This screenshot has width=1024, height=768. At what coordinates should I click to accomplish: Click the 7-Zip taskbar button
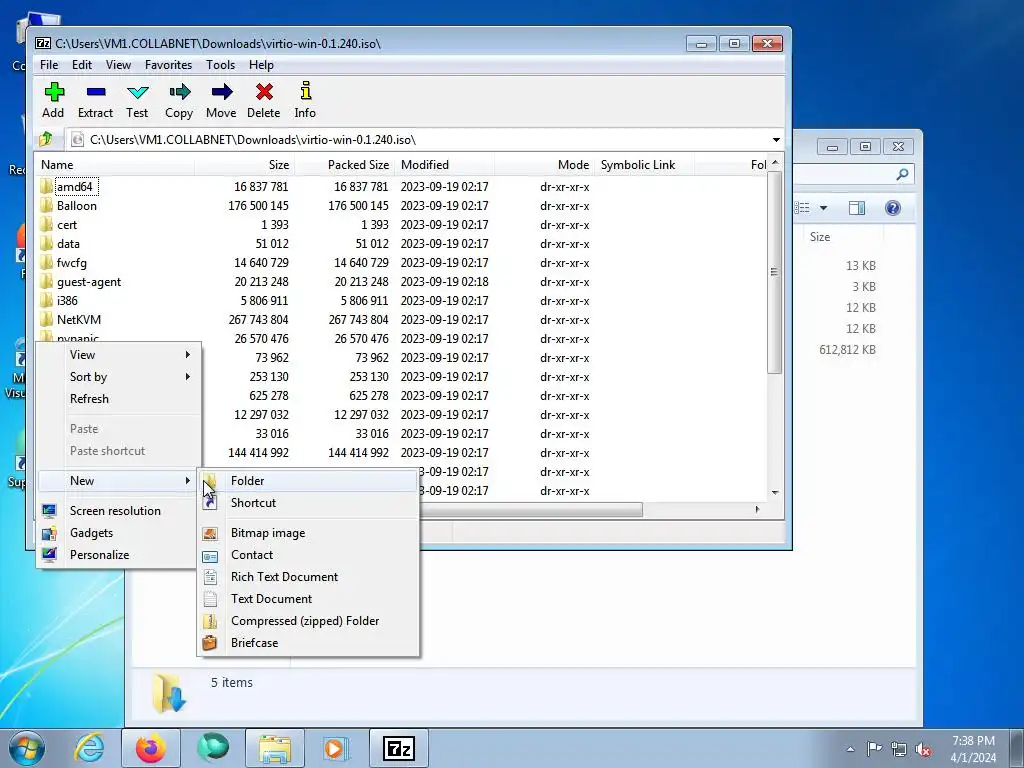pyautogui.click(x=398, y=748)
